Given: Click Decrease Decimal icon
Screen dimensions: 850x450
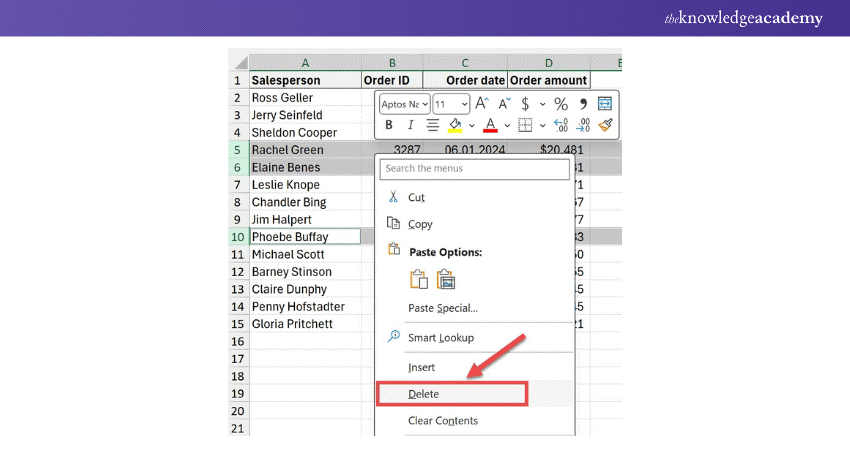Looking at the screenshot, I should click(583, 125).
